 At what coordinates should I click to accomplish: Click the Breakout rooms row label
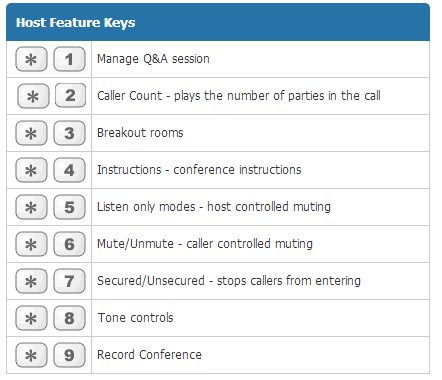pyautogui.click(x=140, y=133)
